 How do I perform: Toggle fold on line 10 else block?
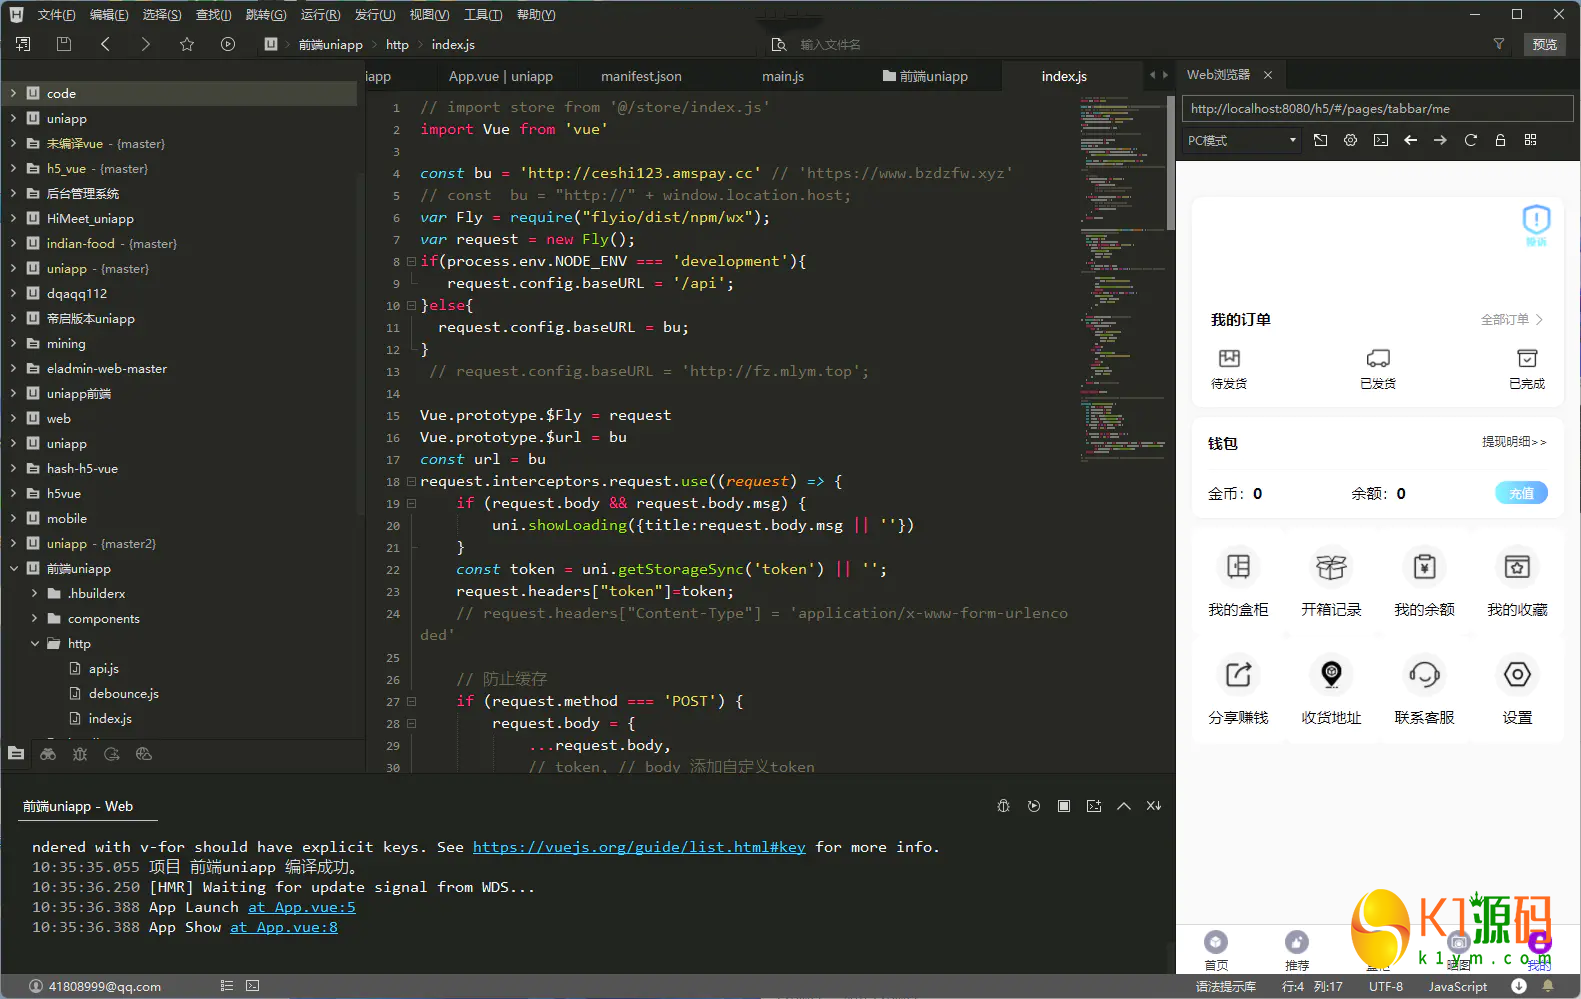coord(411,305)
